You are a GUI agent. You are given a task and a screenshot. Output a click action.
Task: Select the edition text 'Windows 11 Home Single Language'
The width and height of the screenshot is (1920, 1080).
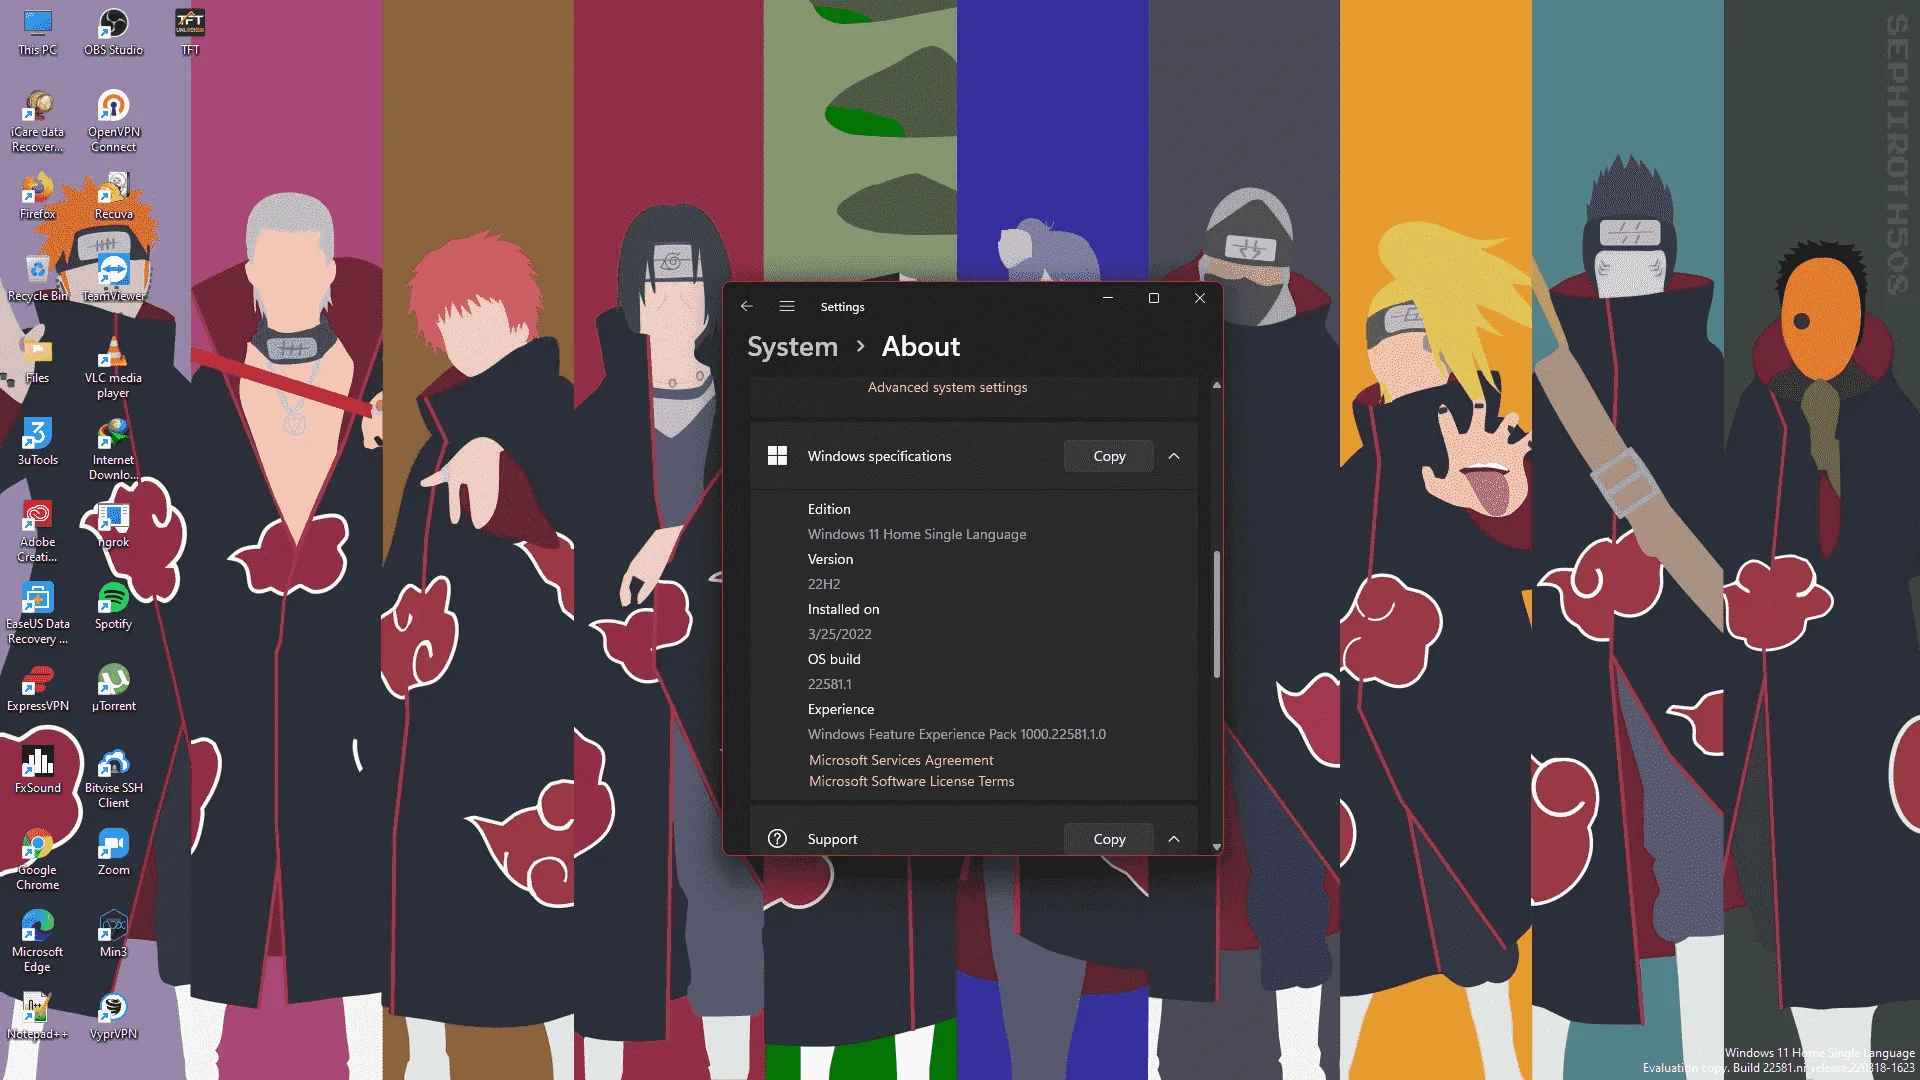917,534
